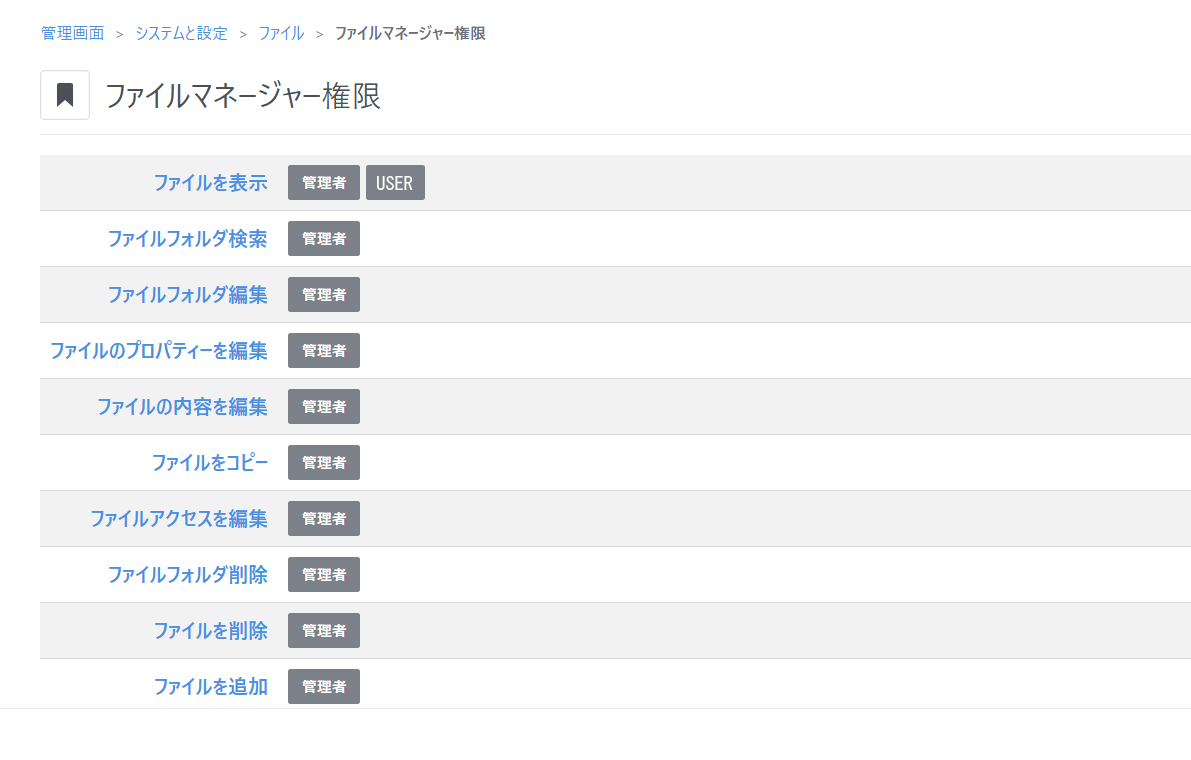
Task: Click 管理者 badge for ファイルを削除
Action: click(324, 631)
